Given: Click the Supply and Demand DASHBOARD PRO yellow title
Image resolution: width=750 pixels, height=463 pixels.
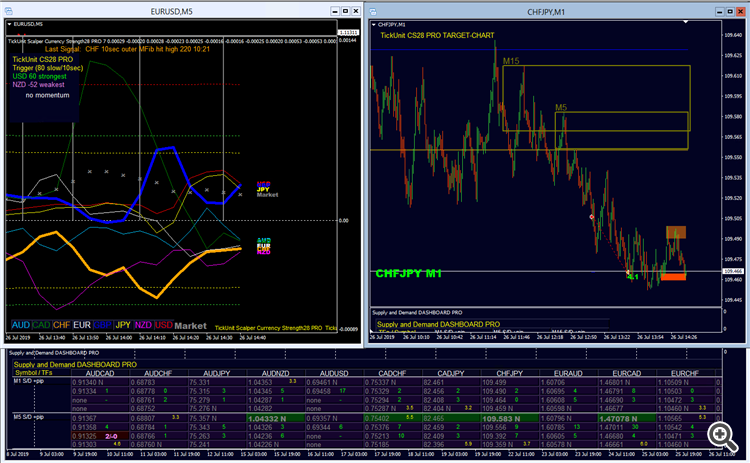Looking at the screenshot, I should pos(75,364).
